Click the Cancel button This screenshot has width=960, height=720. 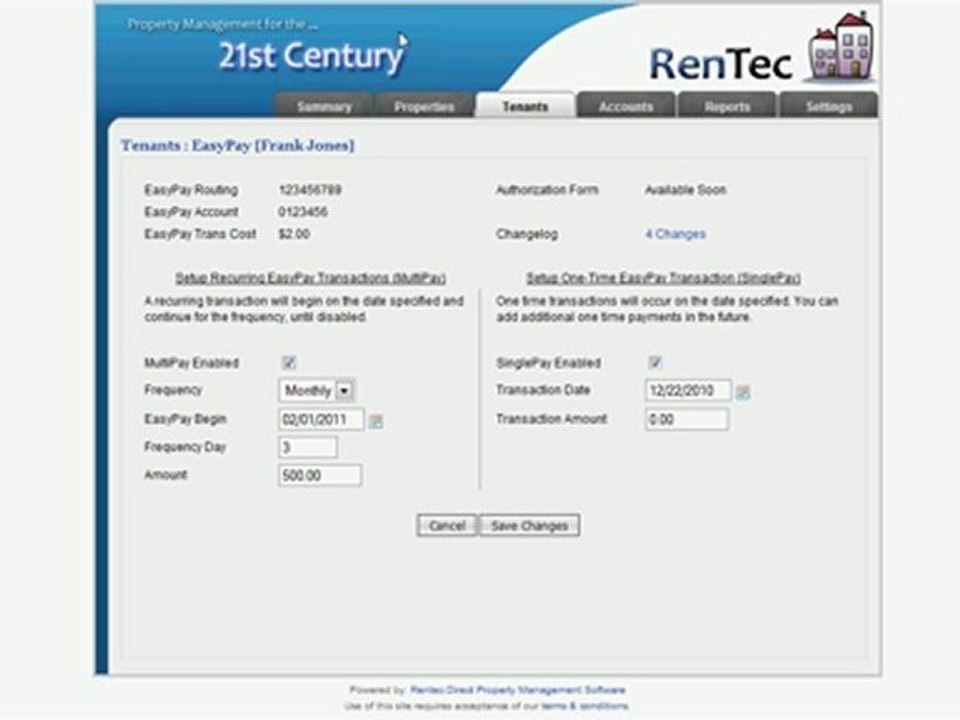[x=447, y=526]
